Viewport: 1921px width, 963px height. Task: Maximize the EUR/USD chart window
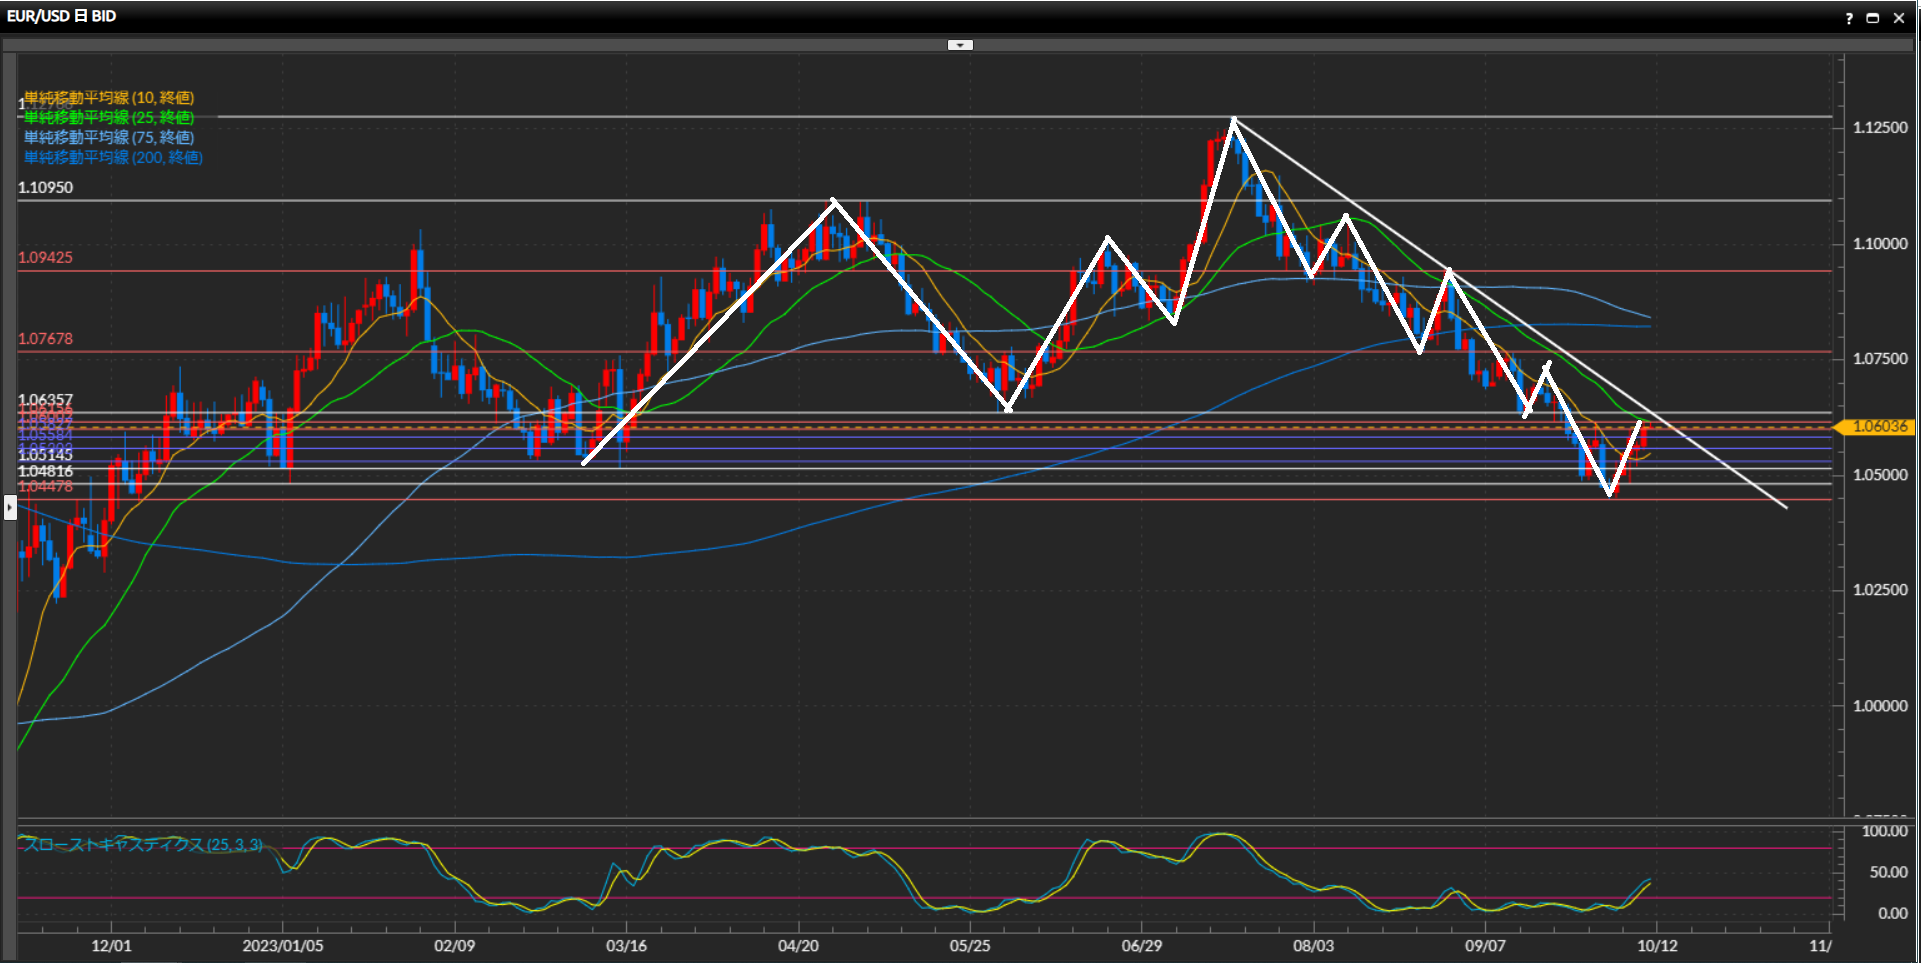pyautogui.click(x=1873, y=18)
